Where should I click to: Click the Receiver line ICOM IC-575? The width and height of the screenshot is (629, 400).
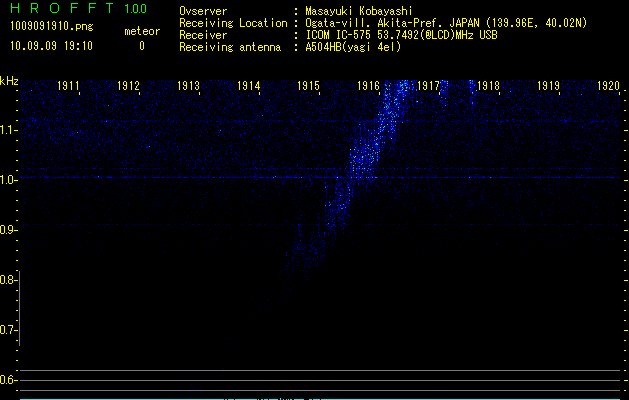[x=401, y=35]
